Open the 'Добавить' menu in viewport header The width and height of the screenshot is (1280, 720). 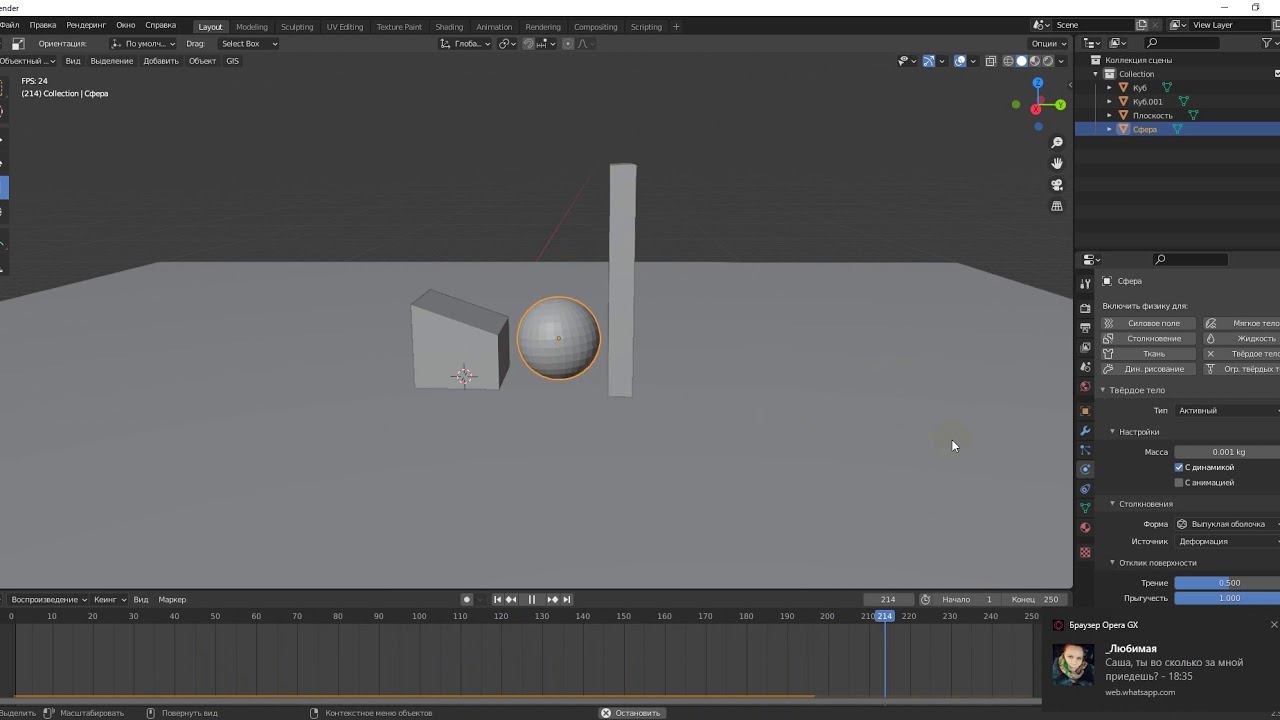click(x=160, y=61)
